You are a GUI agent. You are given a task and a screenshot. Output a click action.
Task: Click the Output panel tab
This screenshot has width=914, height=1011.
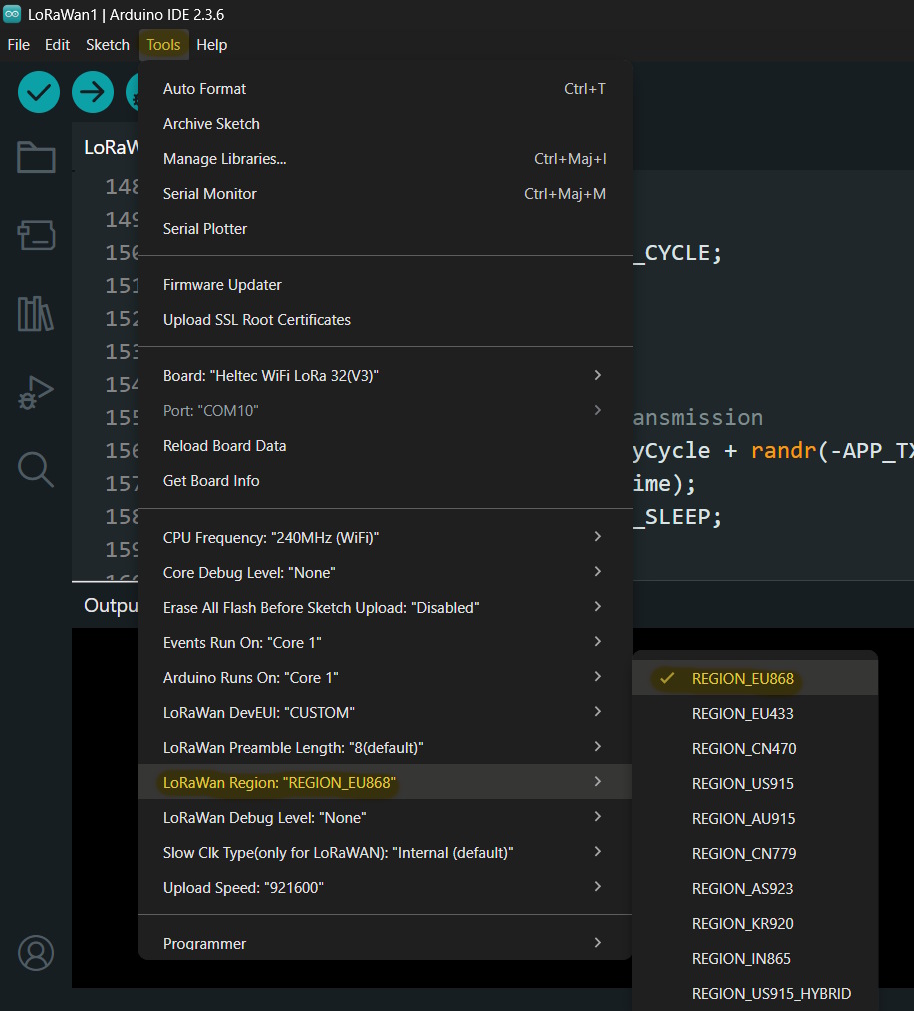point(110,605)
